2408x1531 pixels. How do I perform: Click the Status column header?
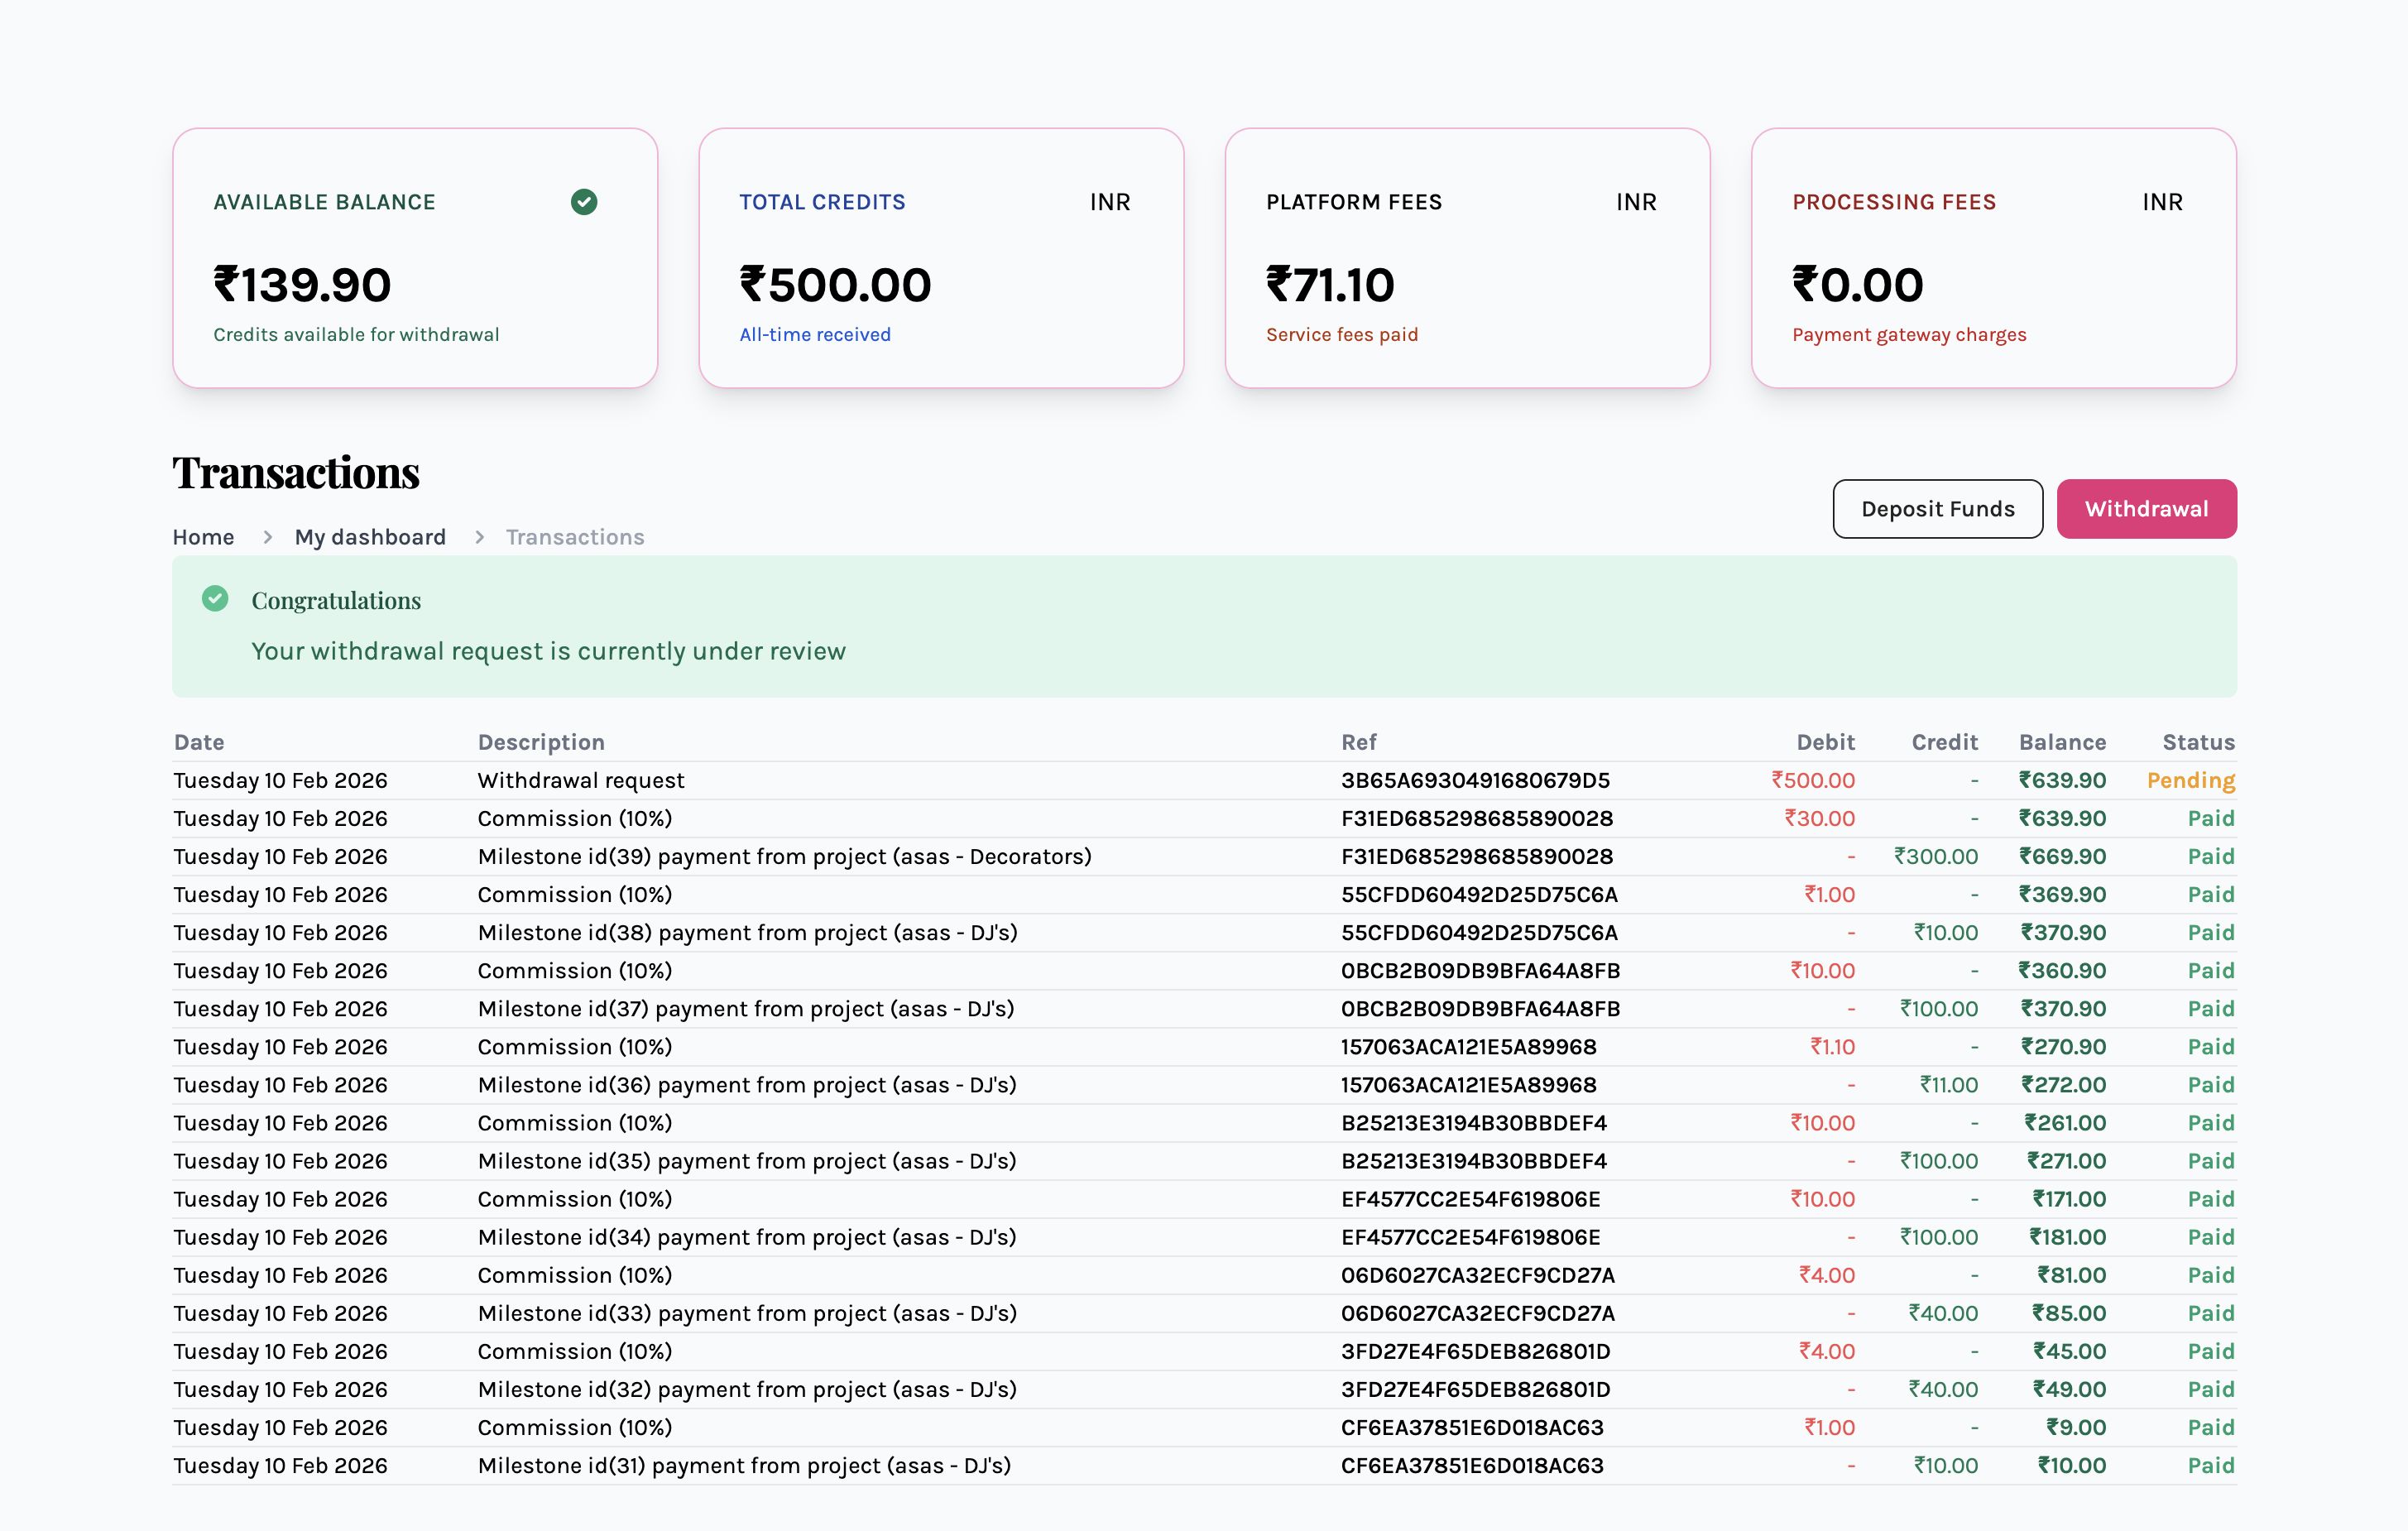click(x=2198, y=742)
